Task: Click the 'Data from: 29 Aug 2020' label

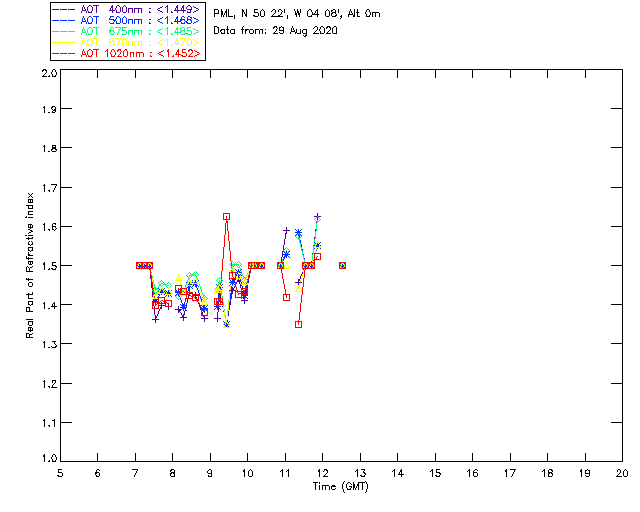Action: 276,31
